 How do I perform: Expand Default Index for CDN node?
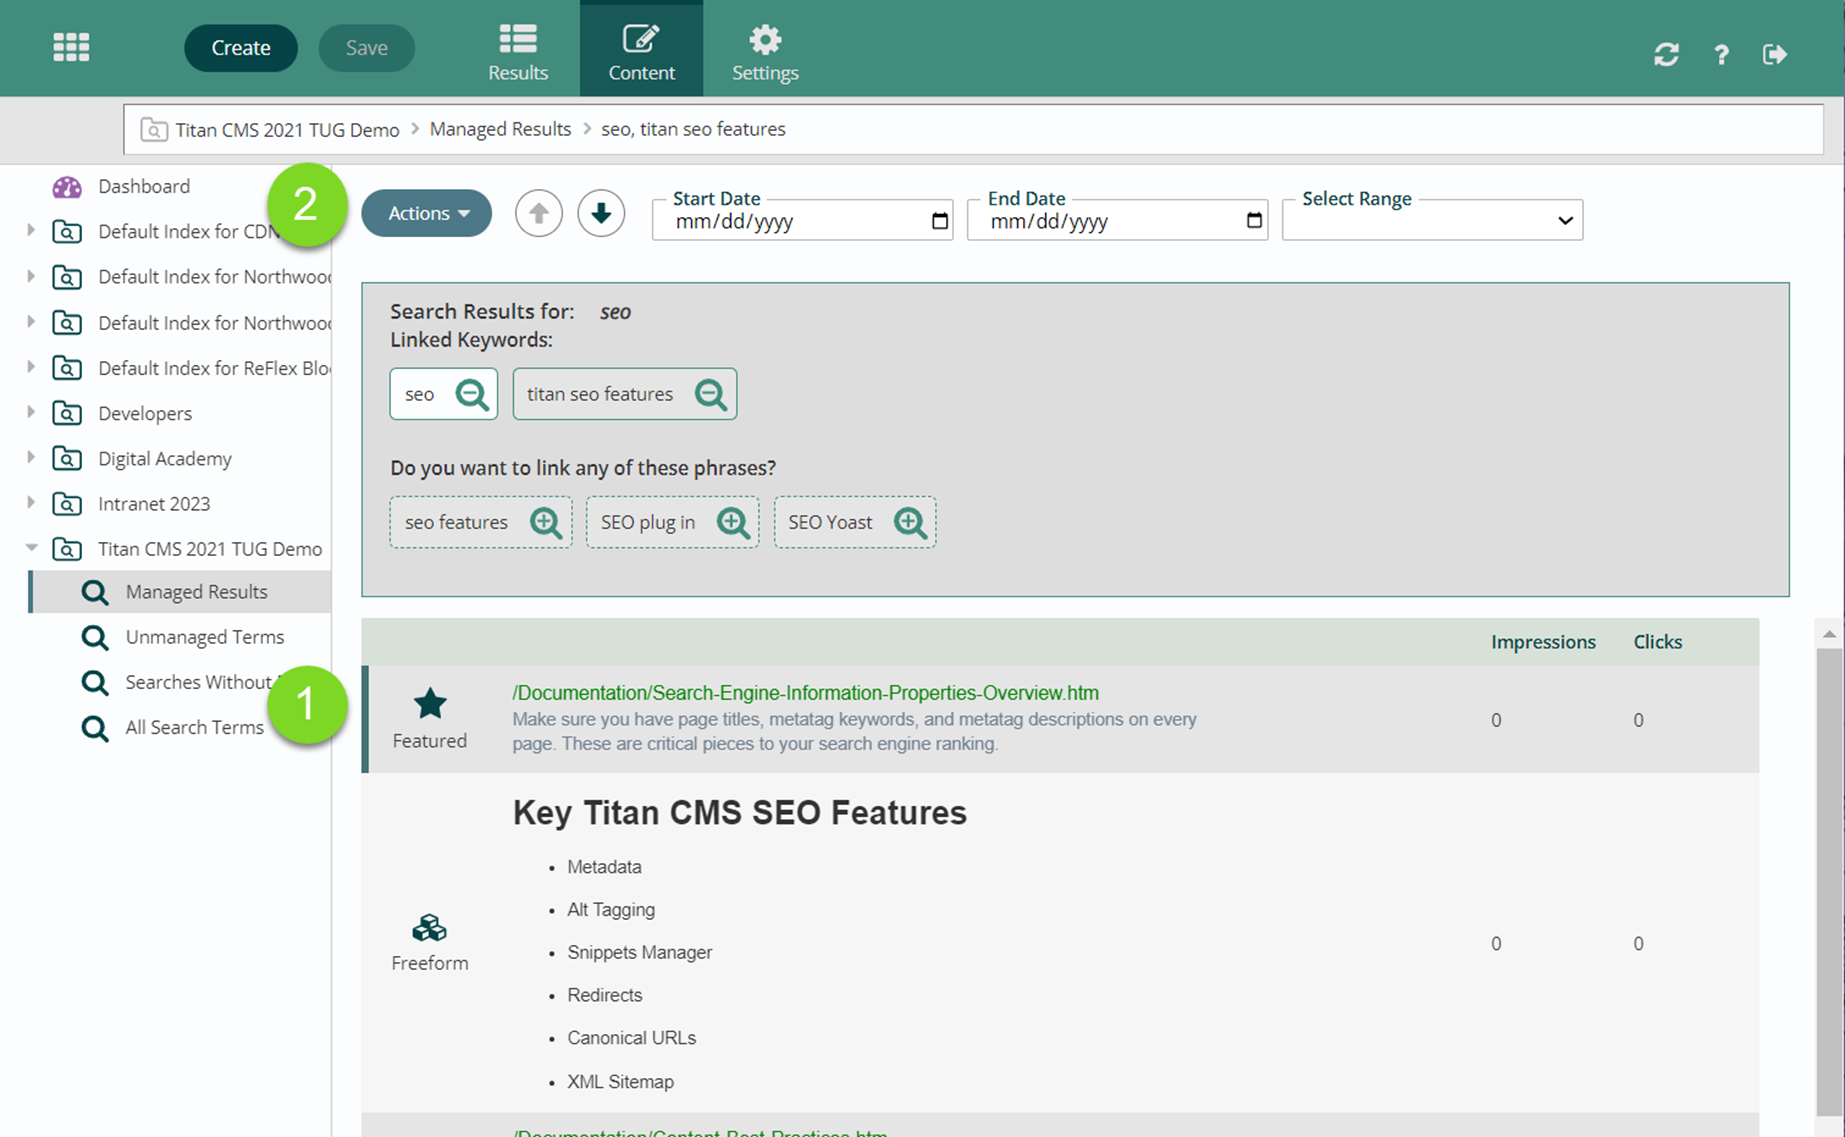coord(30,231)
